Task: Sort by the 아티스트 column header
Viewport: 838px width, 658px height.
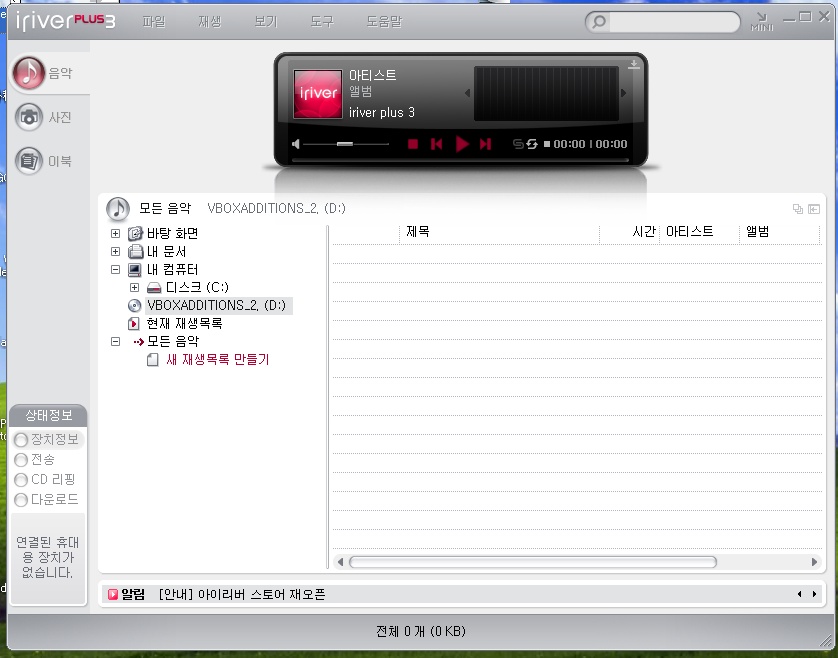Action: click(x=700, y=232)
